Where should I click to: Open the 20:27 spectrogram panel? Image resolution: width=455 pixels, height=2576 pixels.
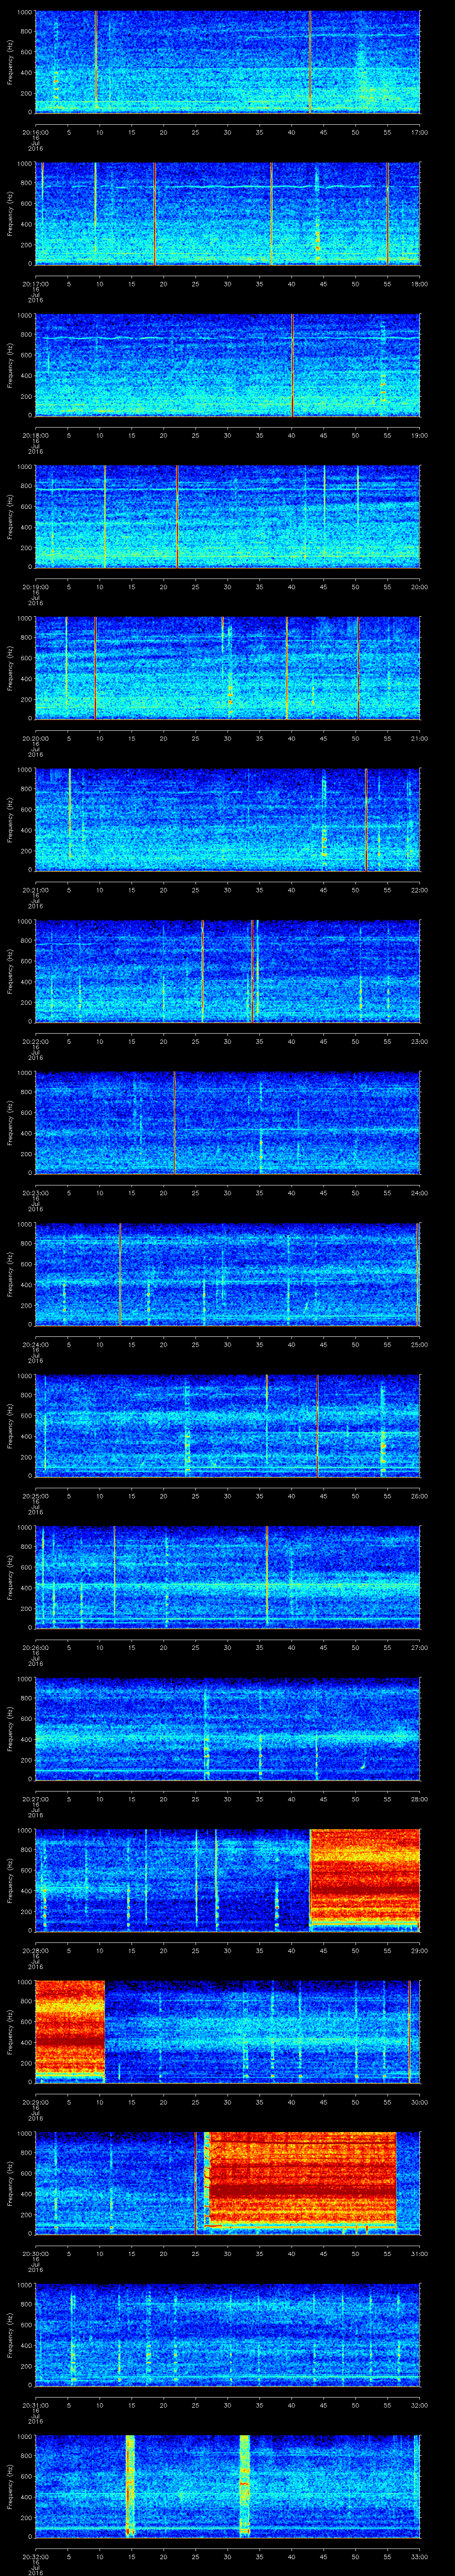tap(227, 1728)
